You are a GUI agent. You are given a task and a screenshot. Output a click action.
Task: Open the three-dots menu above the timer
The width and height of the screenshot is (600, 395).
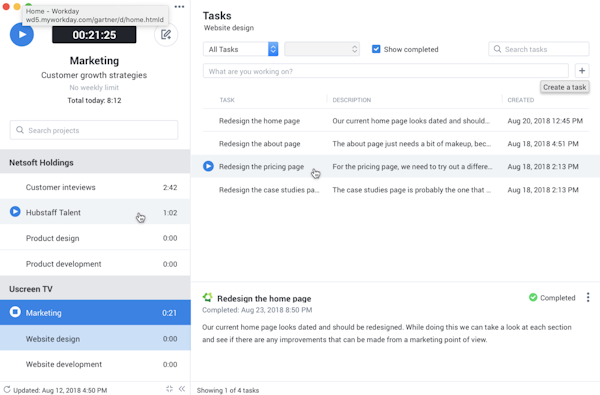click(x=179, y=7)
